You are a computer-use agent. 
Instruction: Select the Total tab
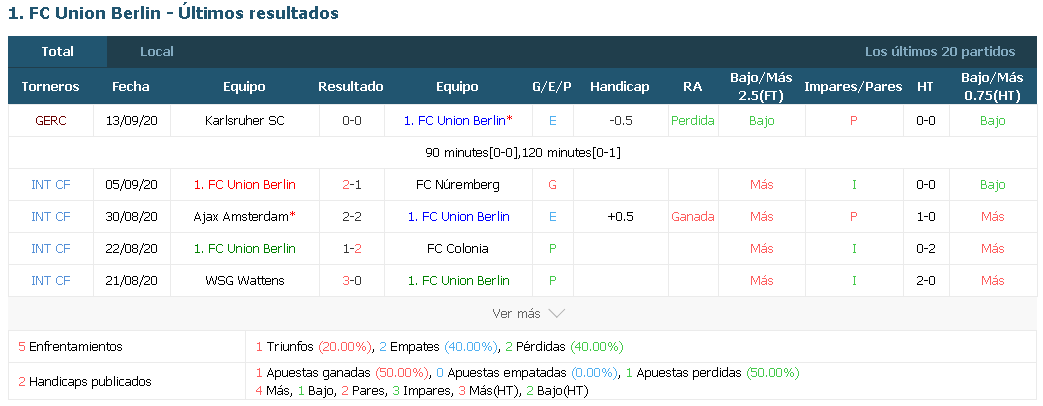[58, 51]
